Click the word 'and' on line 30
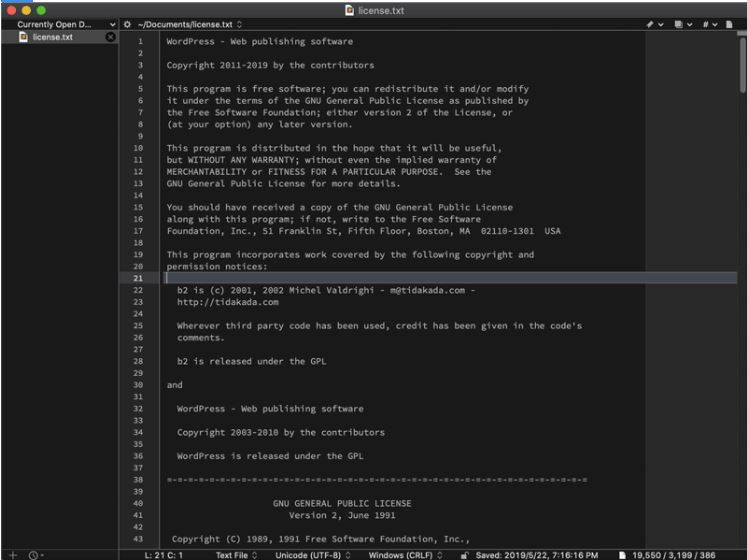747x560 pixels. click(174, 385)
